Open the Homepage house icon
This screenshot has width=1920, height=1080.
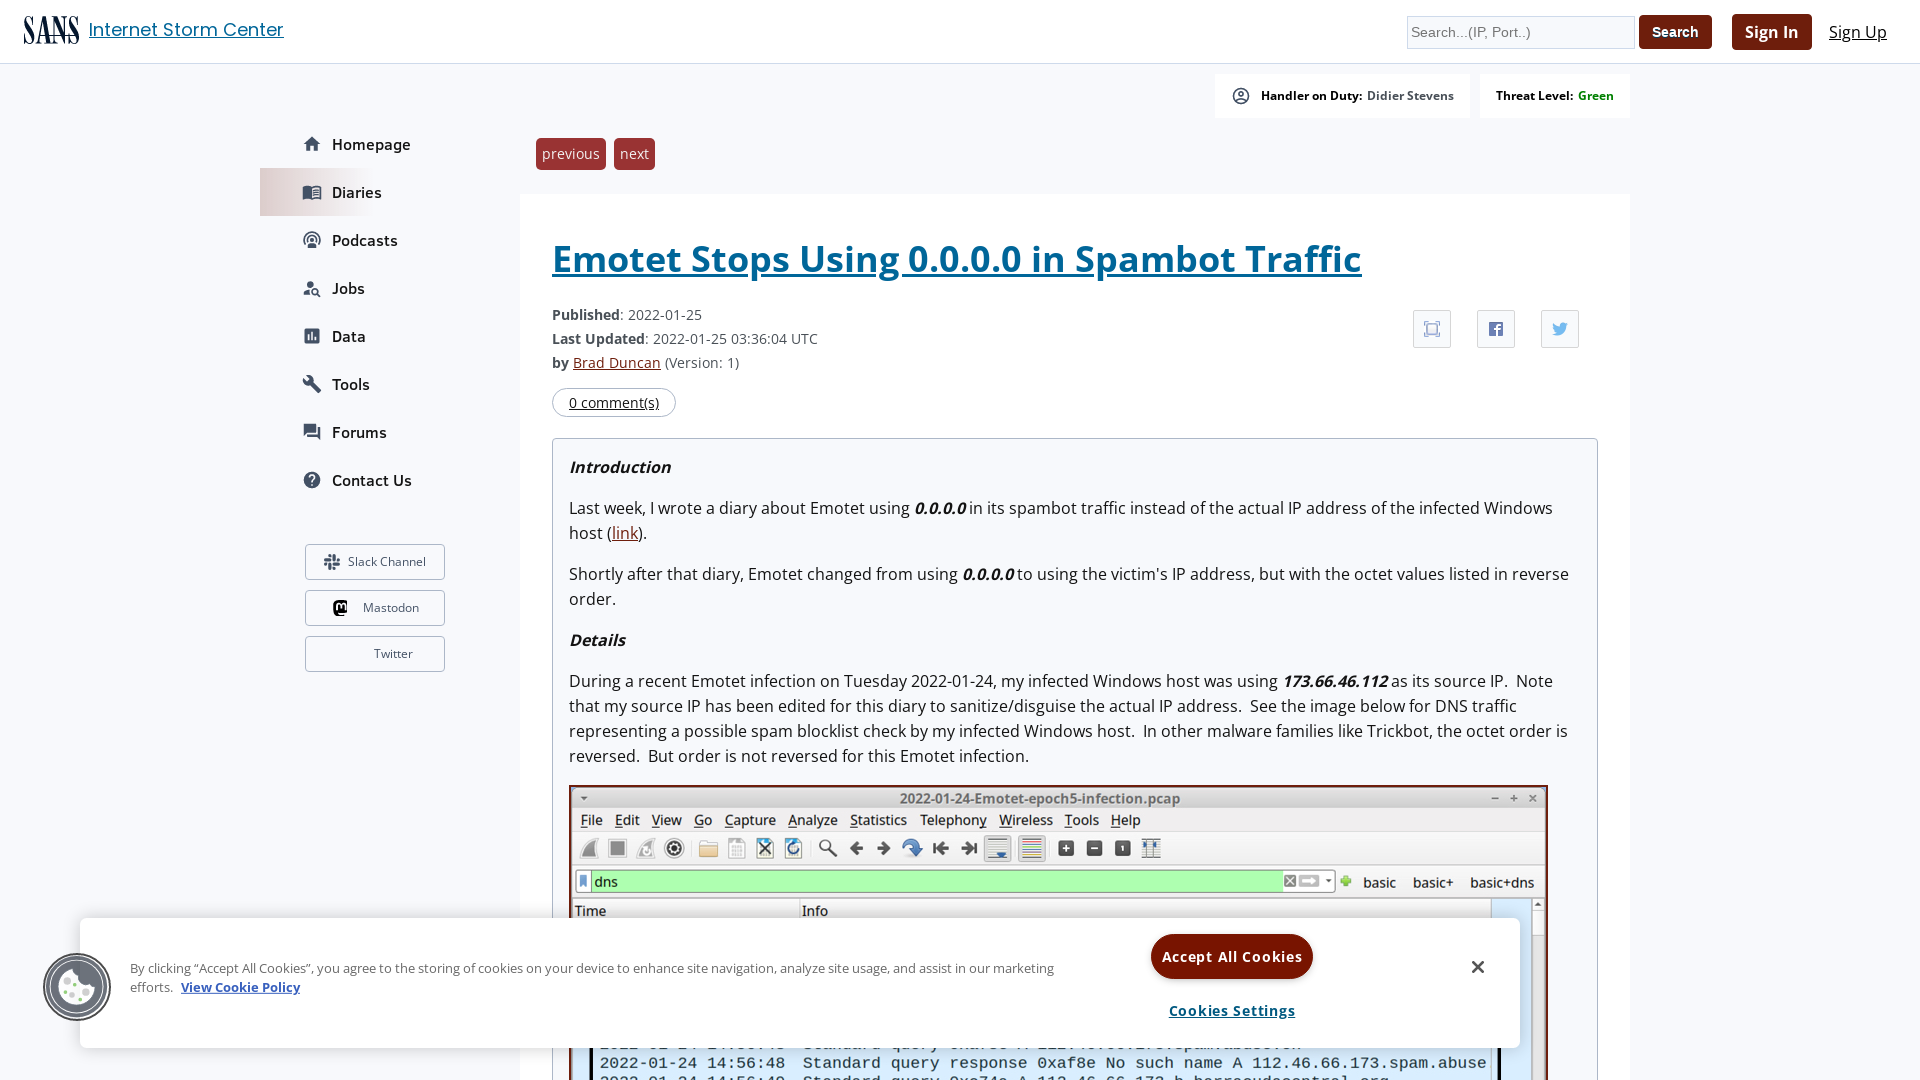(312, 144)
